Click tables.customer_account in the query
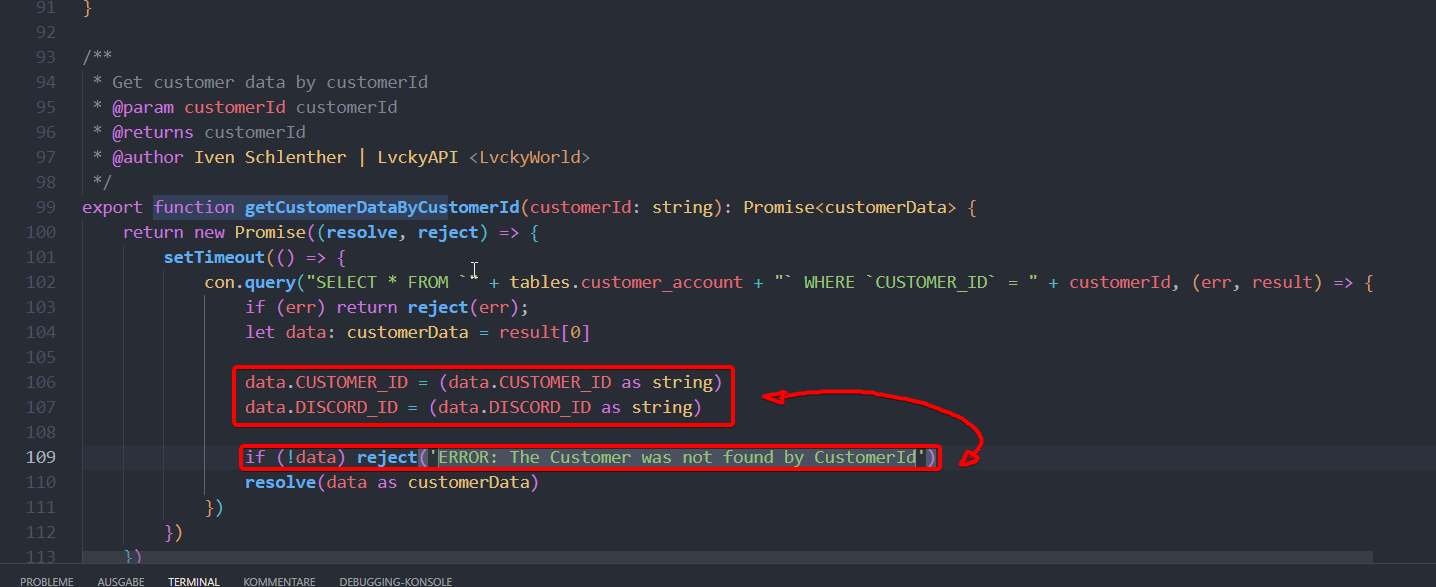This screenshot has height=587, width=1436. pyautogui.click(x=626, y=282)
